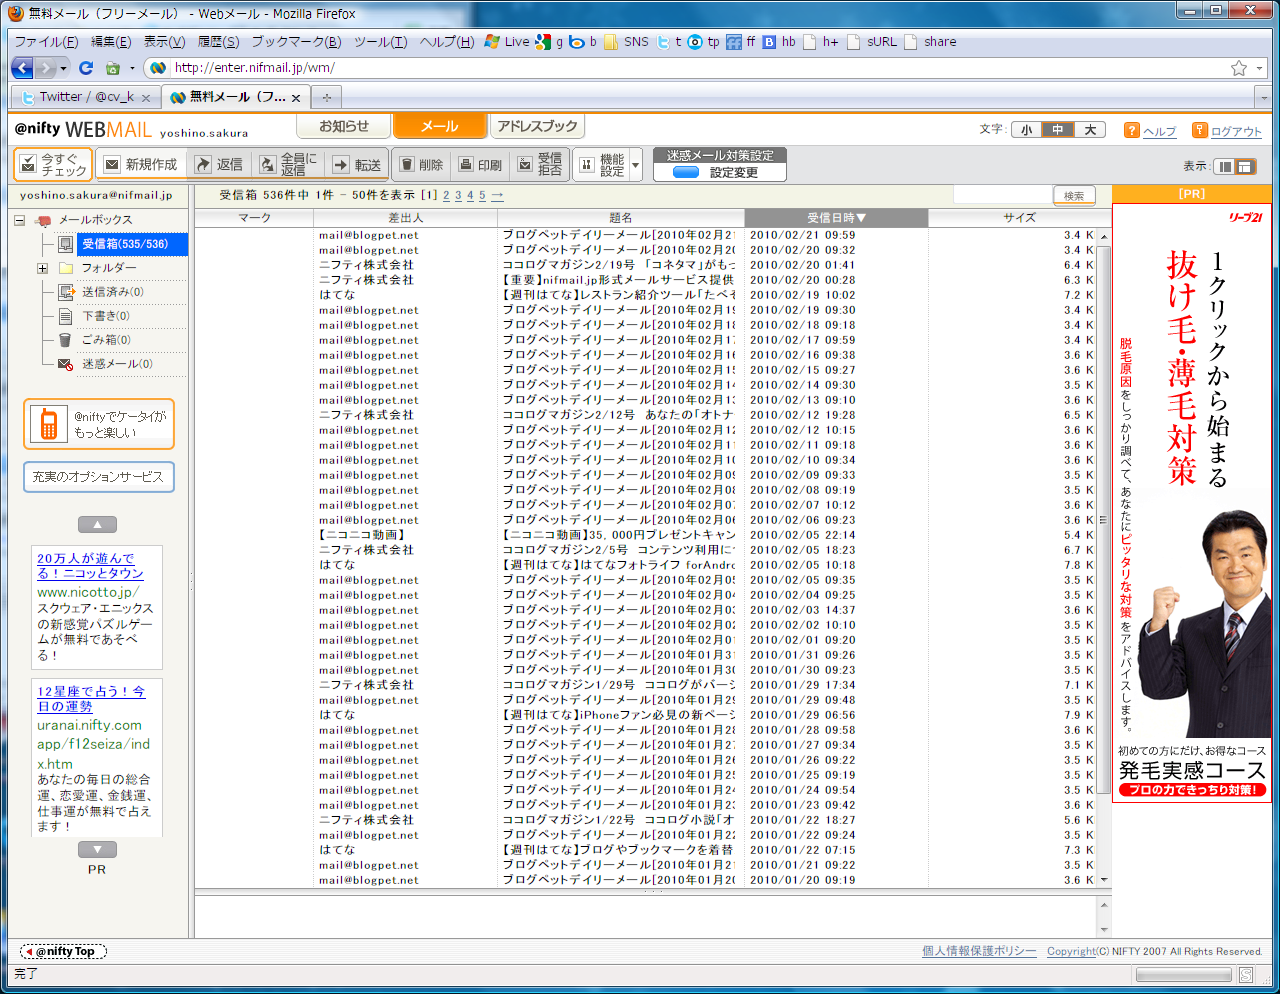This screenshot has height=994, width=1280.
Task: Expand the フォルダー tree node
Action: (42, 268)
